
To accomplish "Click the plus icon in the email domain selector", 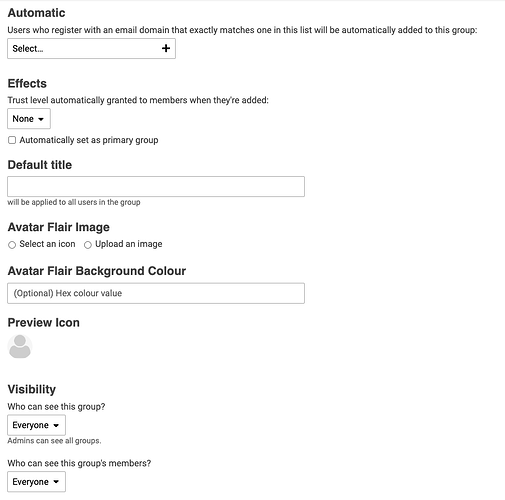I will coord(166,48).
